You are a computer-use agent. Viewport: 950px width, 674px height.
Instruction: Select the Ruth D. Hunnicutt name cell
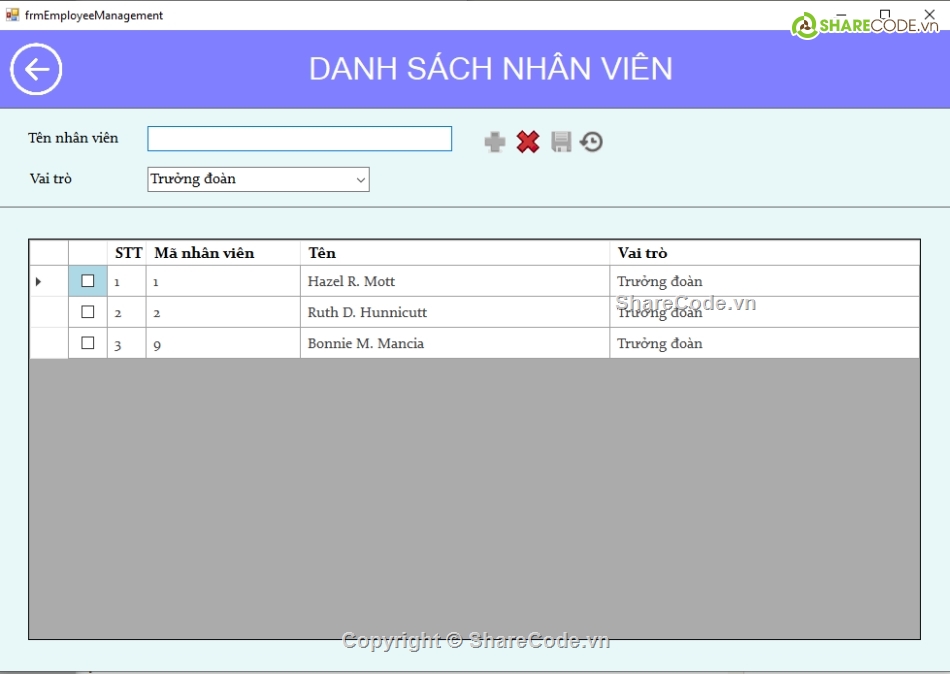tap(454, 312)
